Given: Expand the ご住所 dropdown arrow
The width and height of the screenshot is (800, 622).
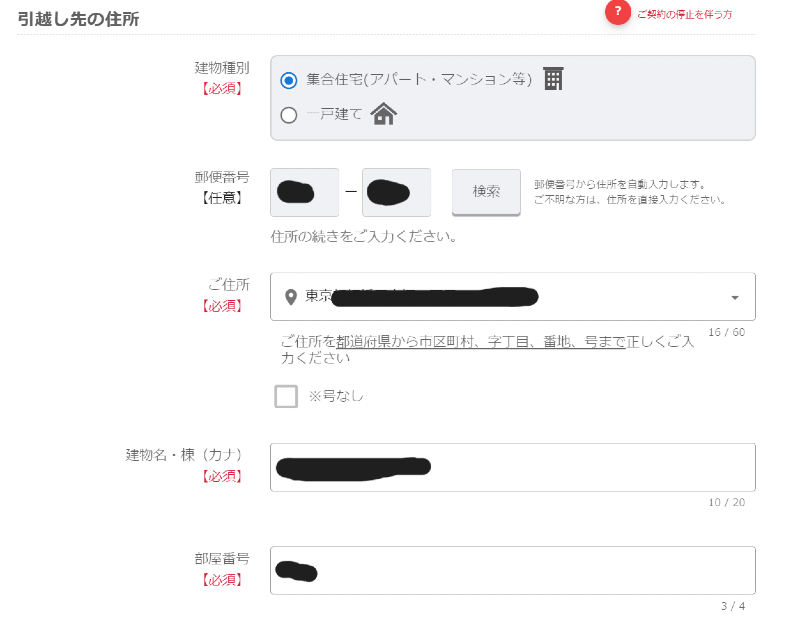Looking at the screenshot, I should (x=735, y=297).
